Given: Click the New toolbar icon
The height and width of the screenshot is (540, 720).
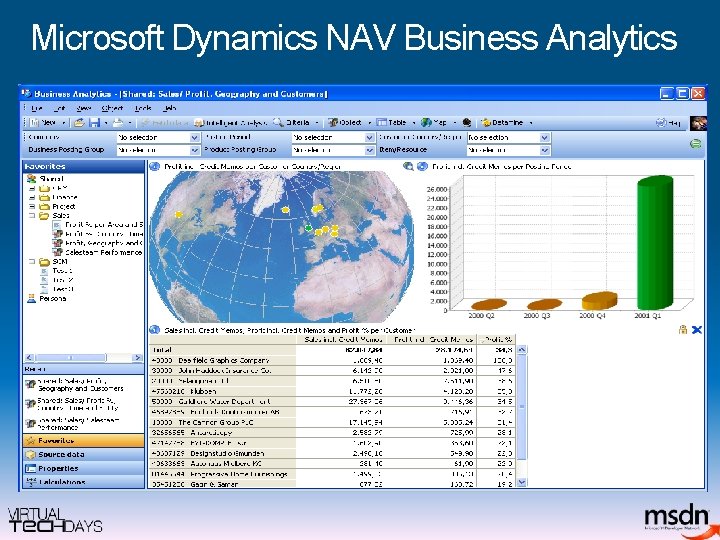Looking at the screenshot, I should pos(34,123).
